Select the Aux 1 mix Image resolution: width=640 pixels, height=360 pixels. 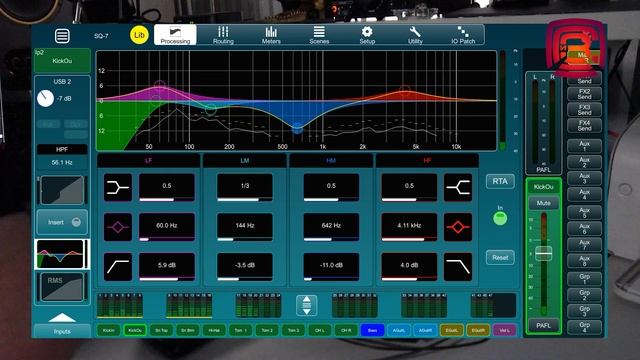tap(584, 146)
